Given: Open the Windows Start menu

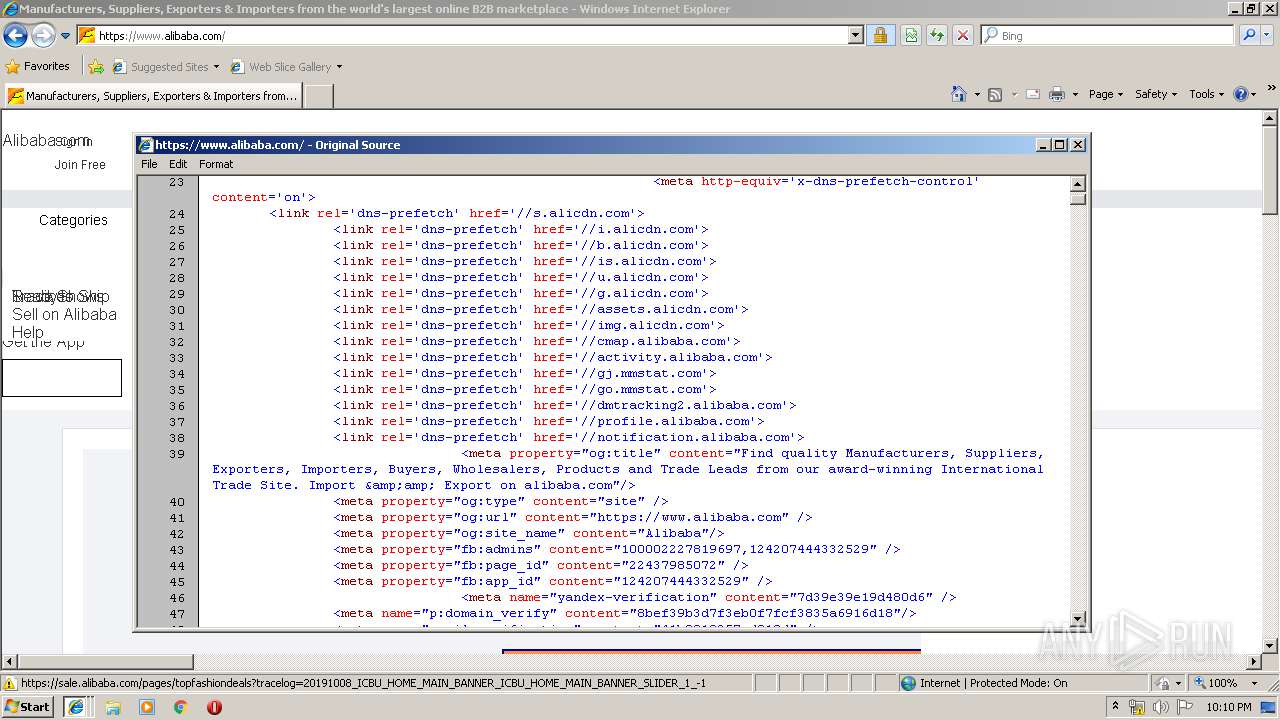Looking at the screenshot, I should coord(27,706).
